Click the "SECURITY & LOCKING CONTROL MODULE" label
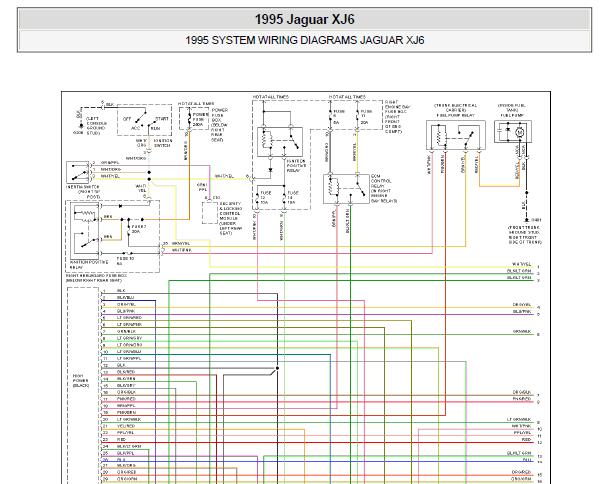603x484 pixels. pos(230,218)
